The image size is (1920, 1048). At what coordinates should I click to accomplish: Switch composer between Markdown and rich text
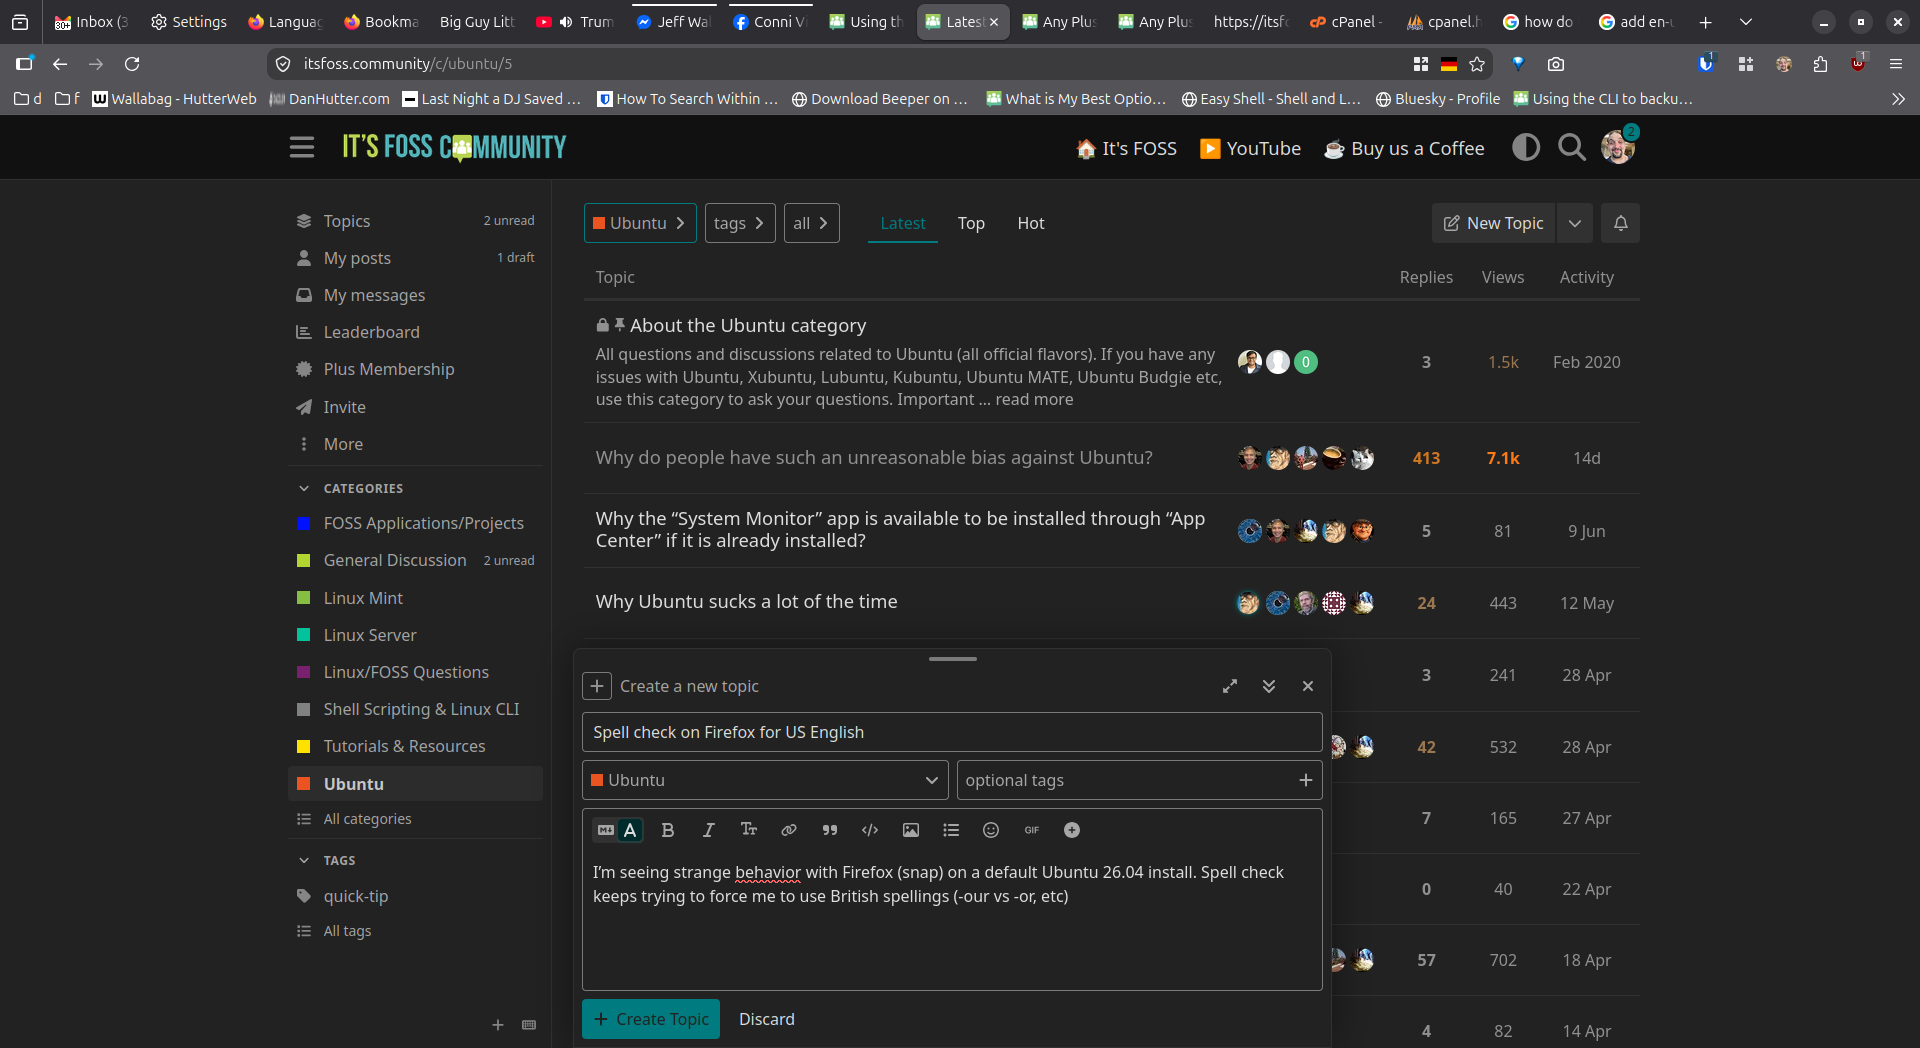(x=618, y=830)
